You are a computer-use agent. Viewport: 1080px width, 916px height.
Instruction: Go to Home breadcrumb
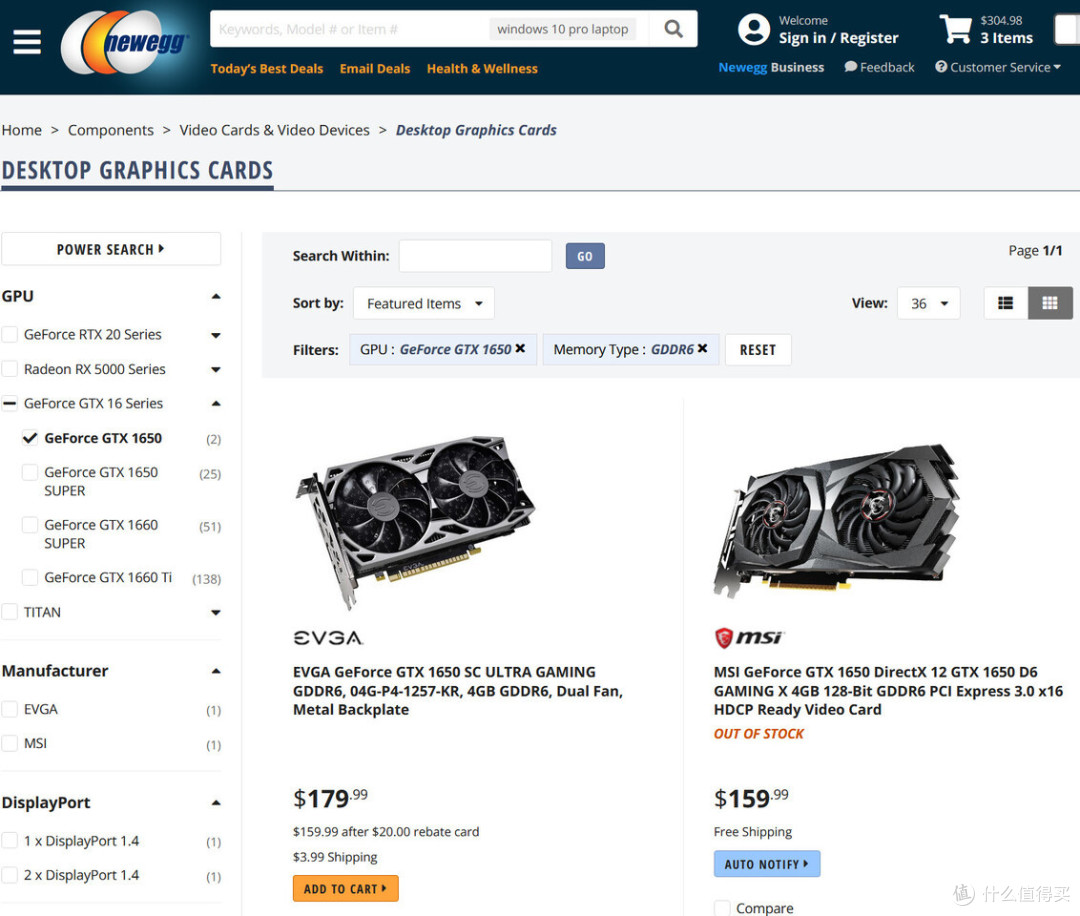coord(21,130)
